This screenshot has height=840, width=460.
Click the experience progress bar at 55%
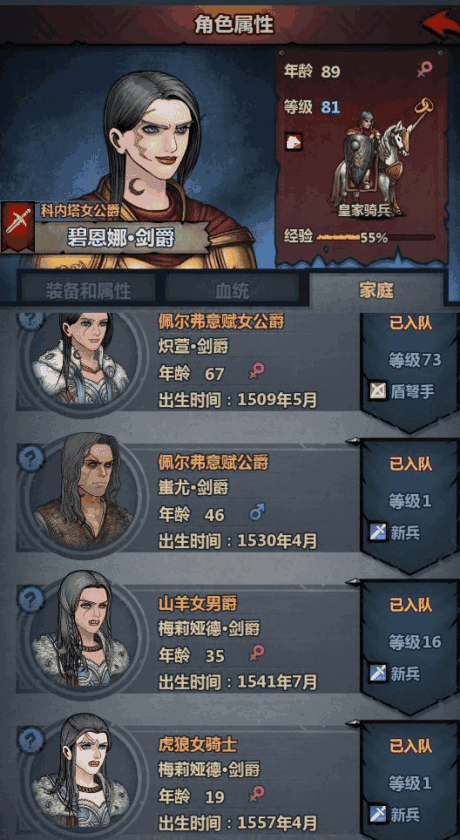click(375, 237)
